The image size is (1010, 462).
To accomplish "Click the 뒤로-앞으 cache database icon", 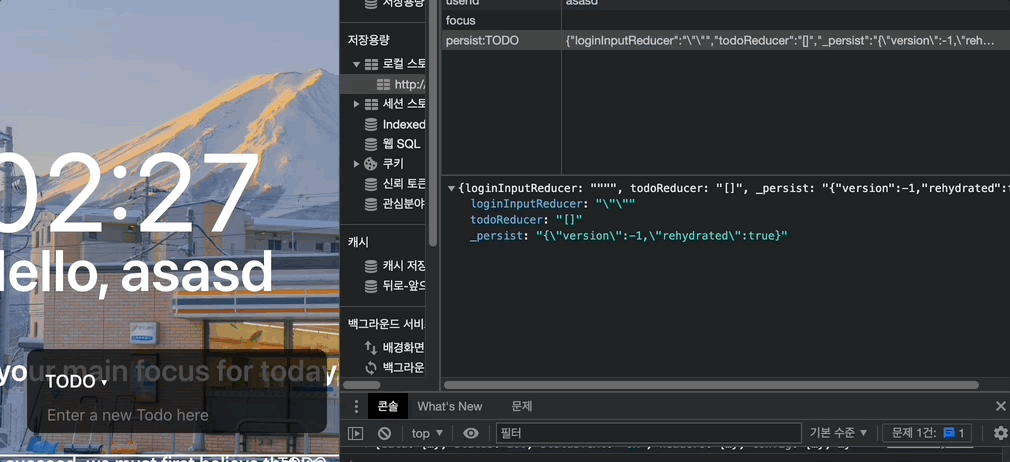I will (x=371, y=286).
